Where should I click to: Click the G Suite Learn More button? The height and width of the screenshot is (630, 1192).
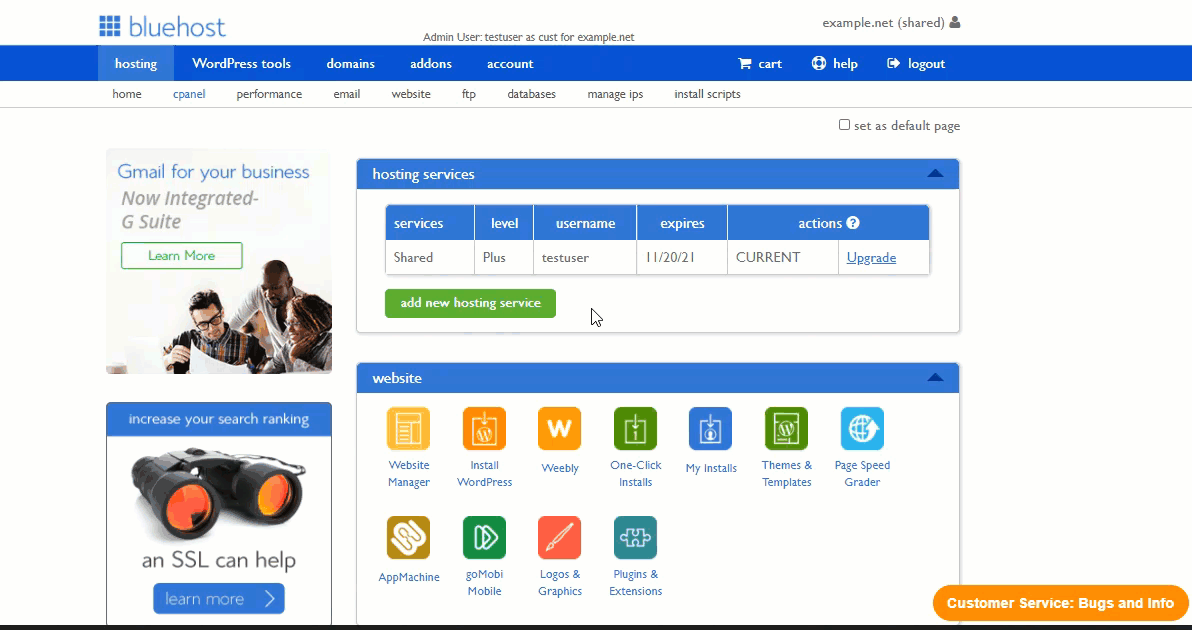(182, 255)
